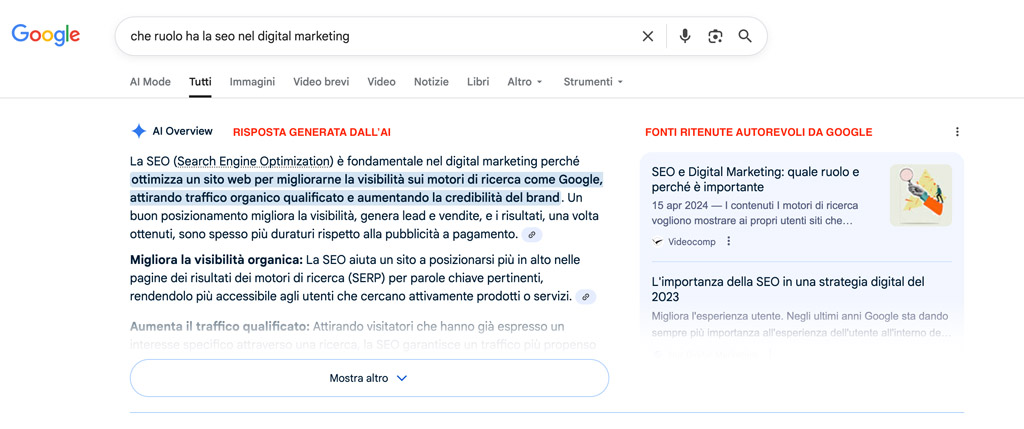Open the Strumenti dropdown
Screen dimensions: 1024x429
coord(593,82)
